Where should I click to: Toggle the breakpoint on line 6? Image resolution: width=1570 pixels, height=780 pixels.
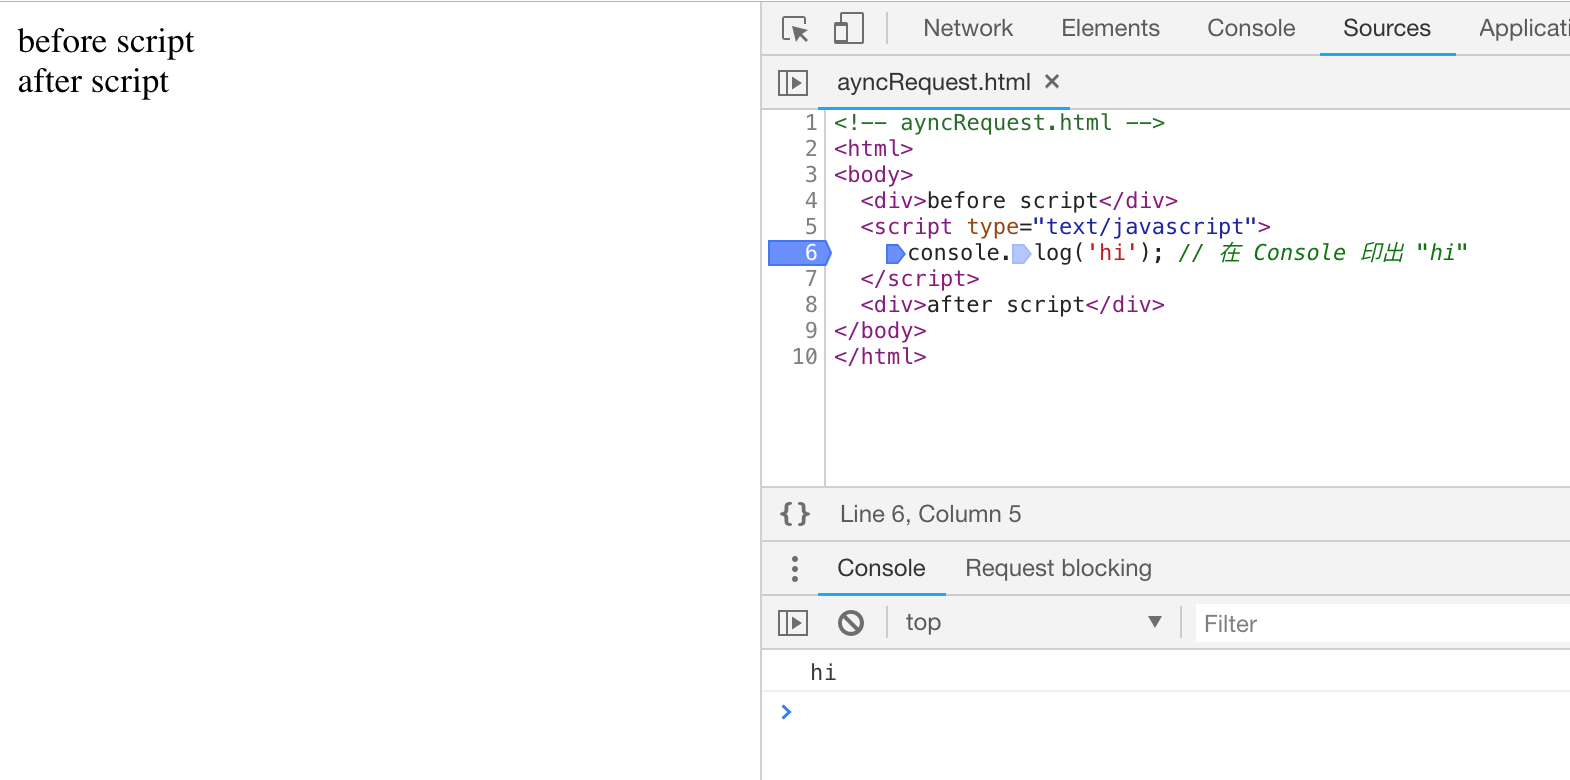pos(799,253)
